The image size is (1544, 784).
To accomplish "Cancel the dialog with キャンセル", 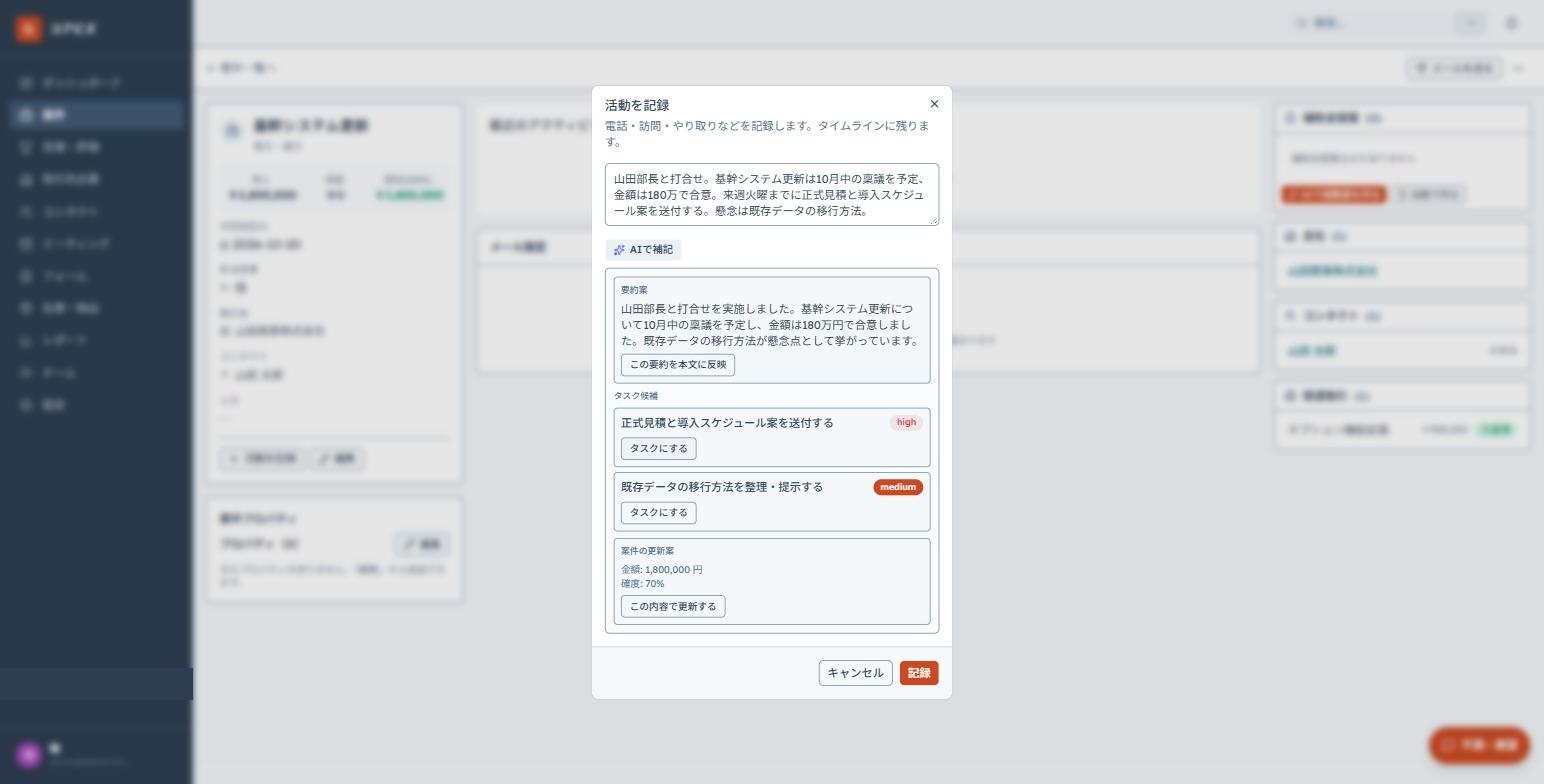I will tap(855, 673).
